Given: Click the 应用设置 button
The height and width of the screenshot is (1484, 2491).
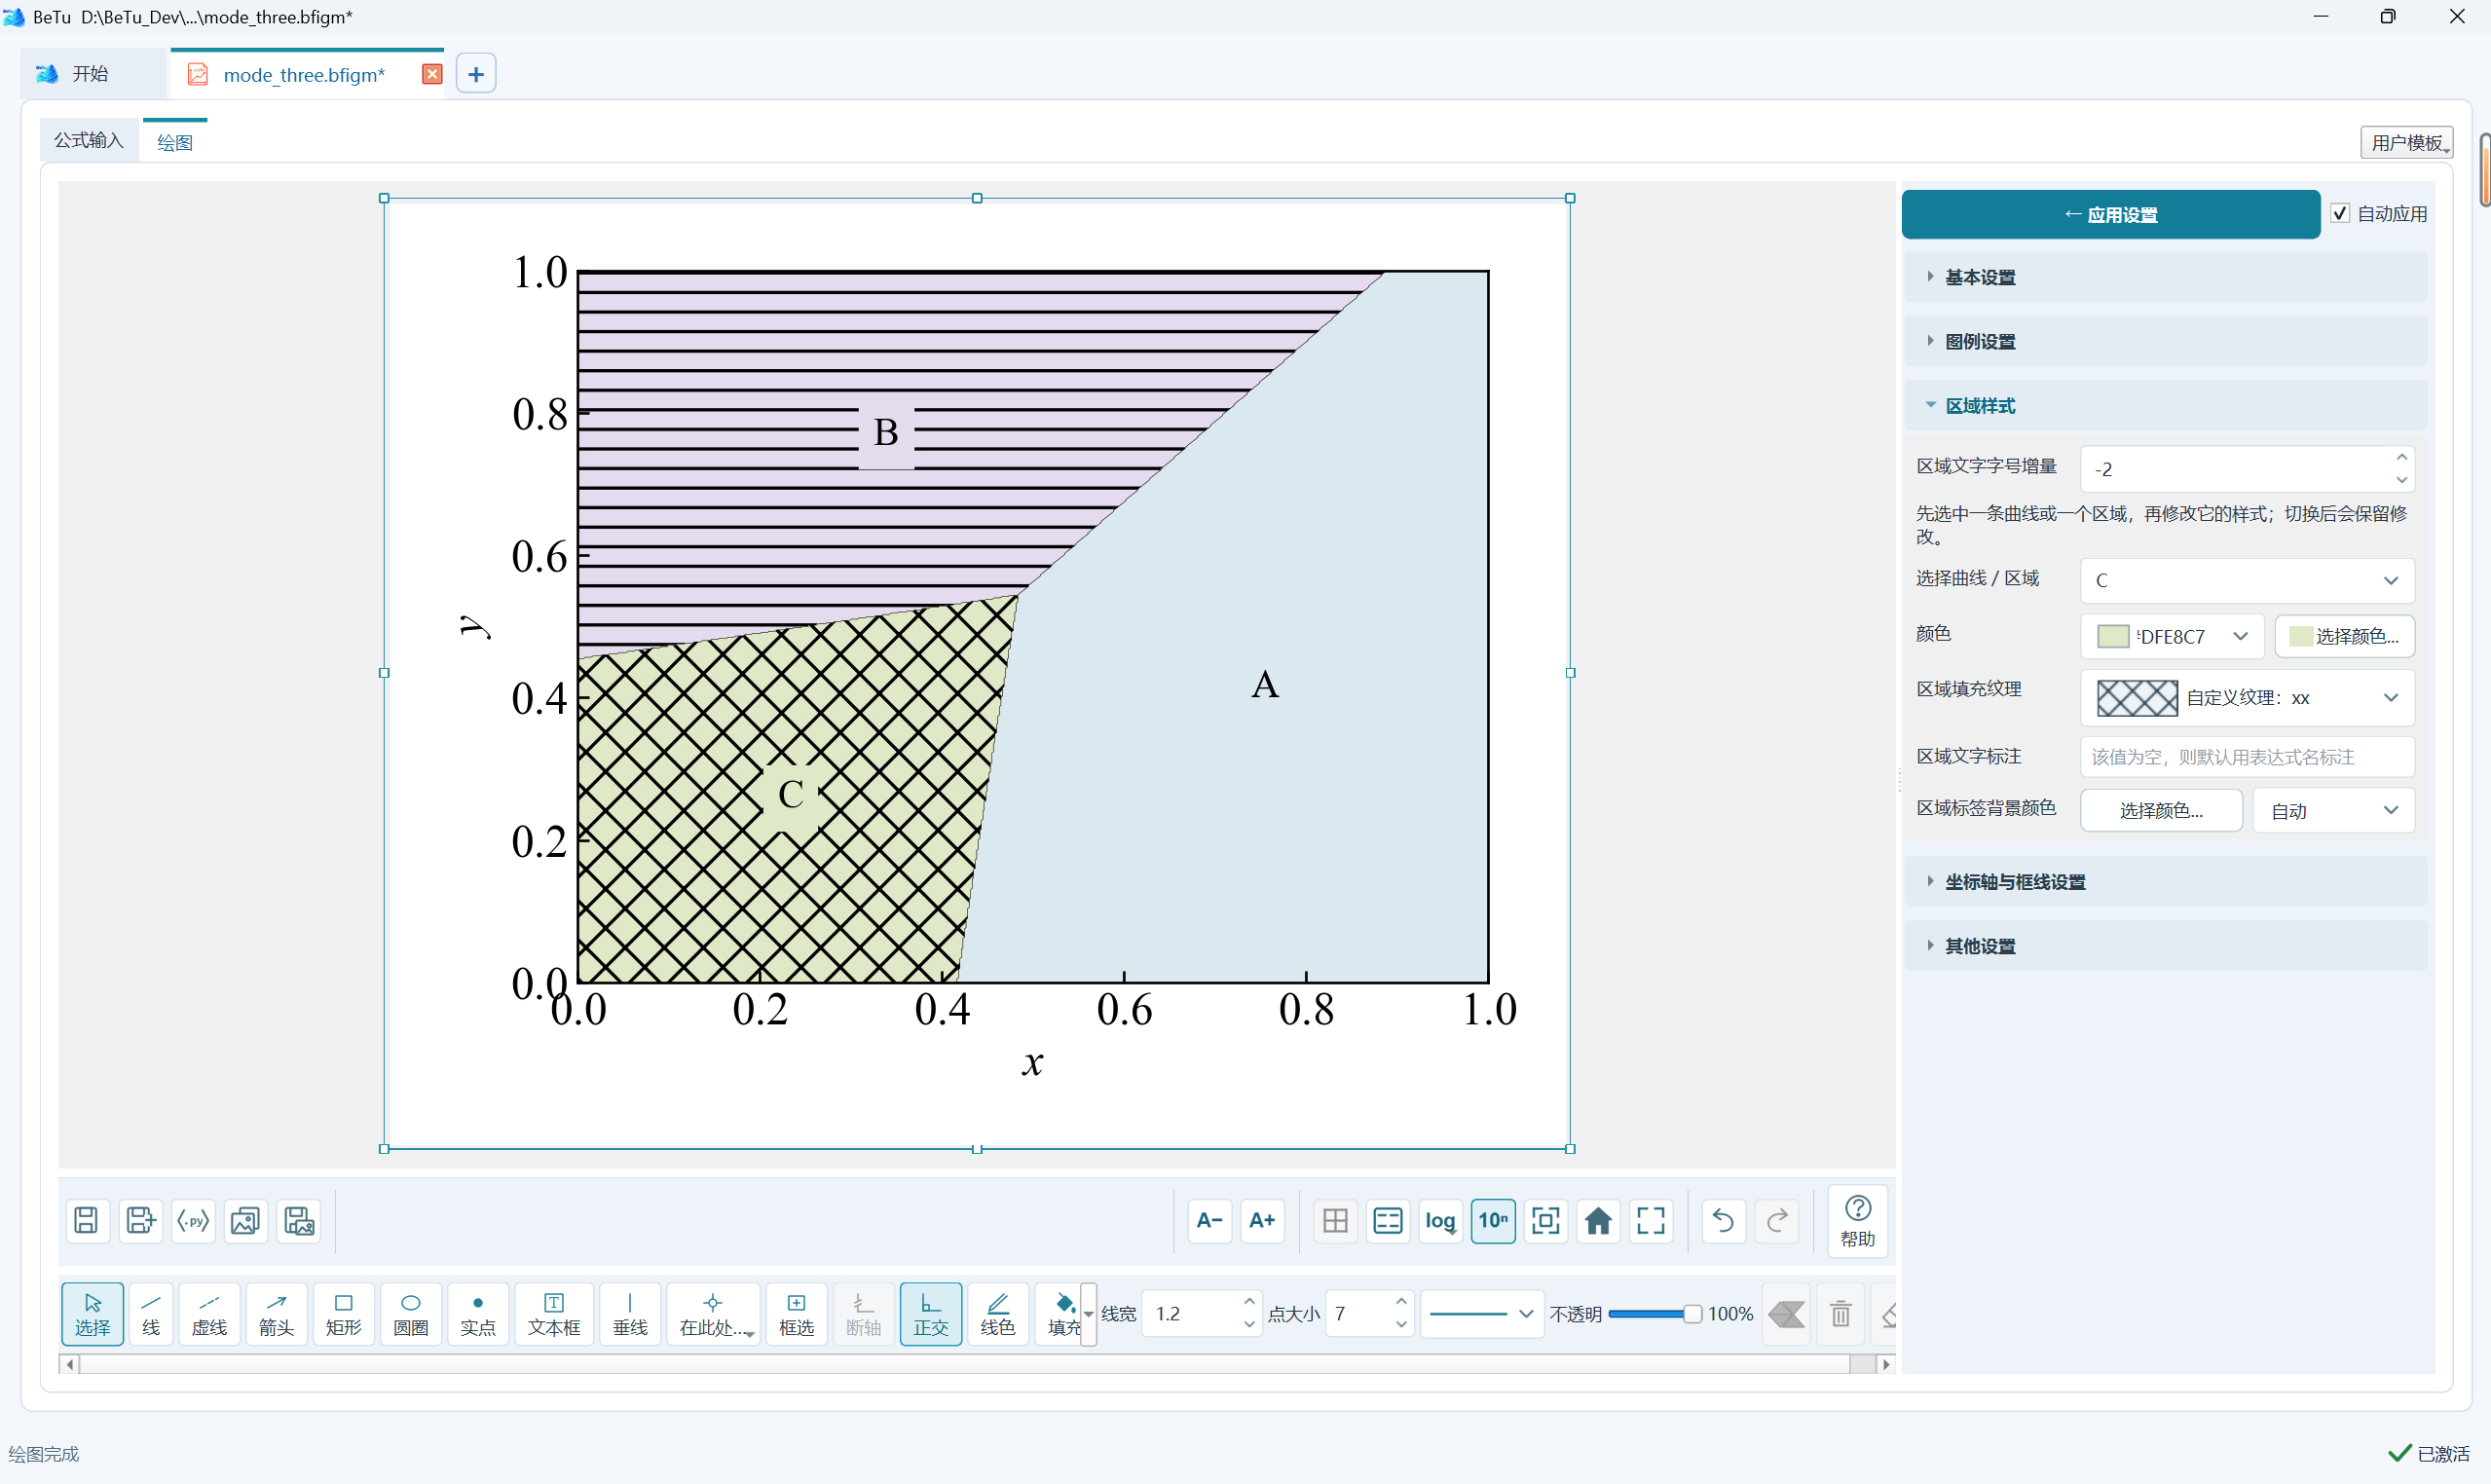Looking at the screenshot, I should coord(2110,214).
